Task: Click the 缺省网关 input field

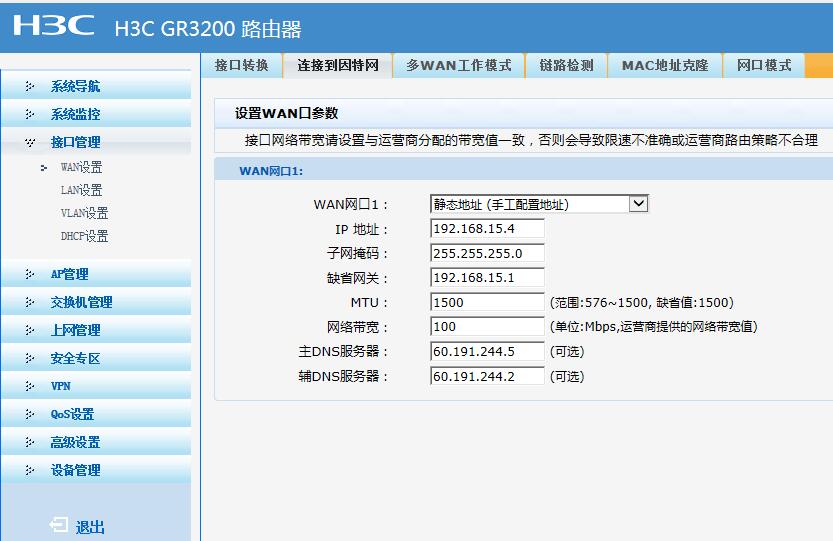Action: (487, 277)
